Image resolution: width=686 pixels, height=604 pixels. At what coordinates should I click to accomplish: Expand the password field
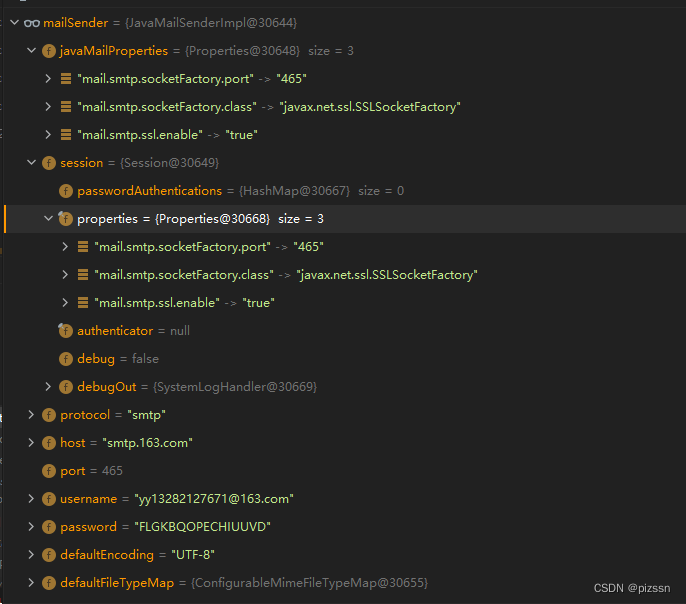(x=31, y=527)
